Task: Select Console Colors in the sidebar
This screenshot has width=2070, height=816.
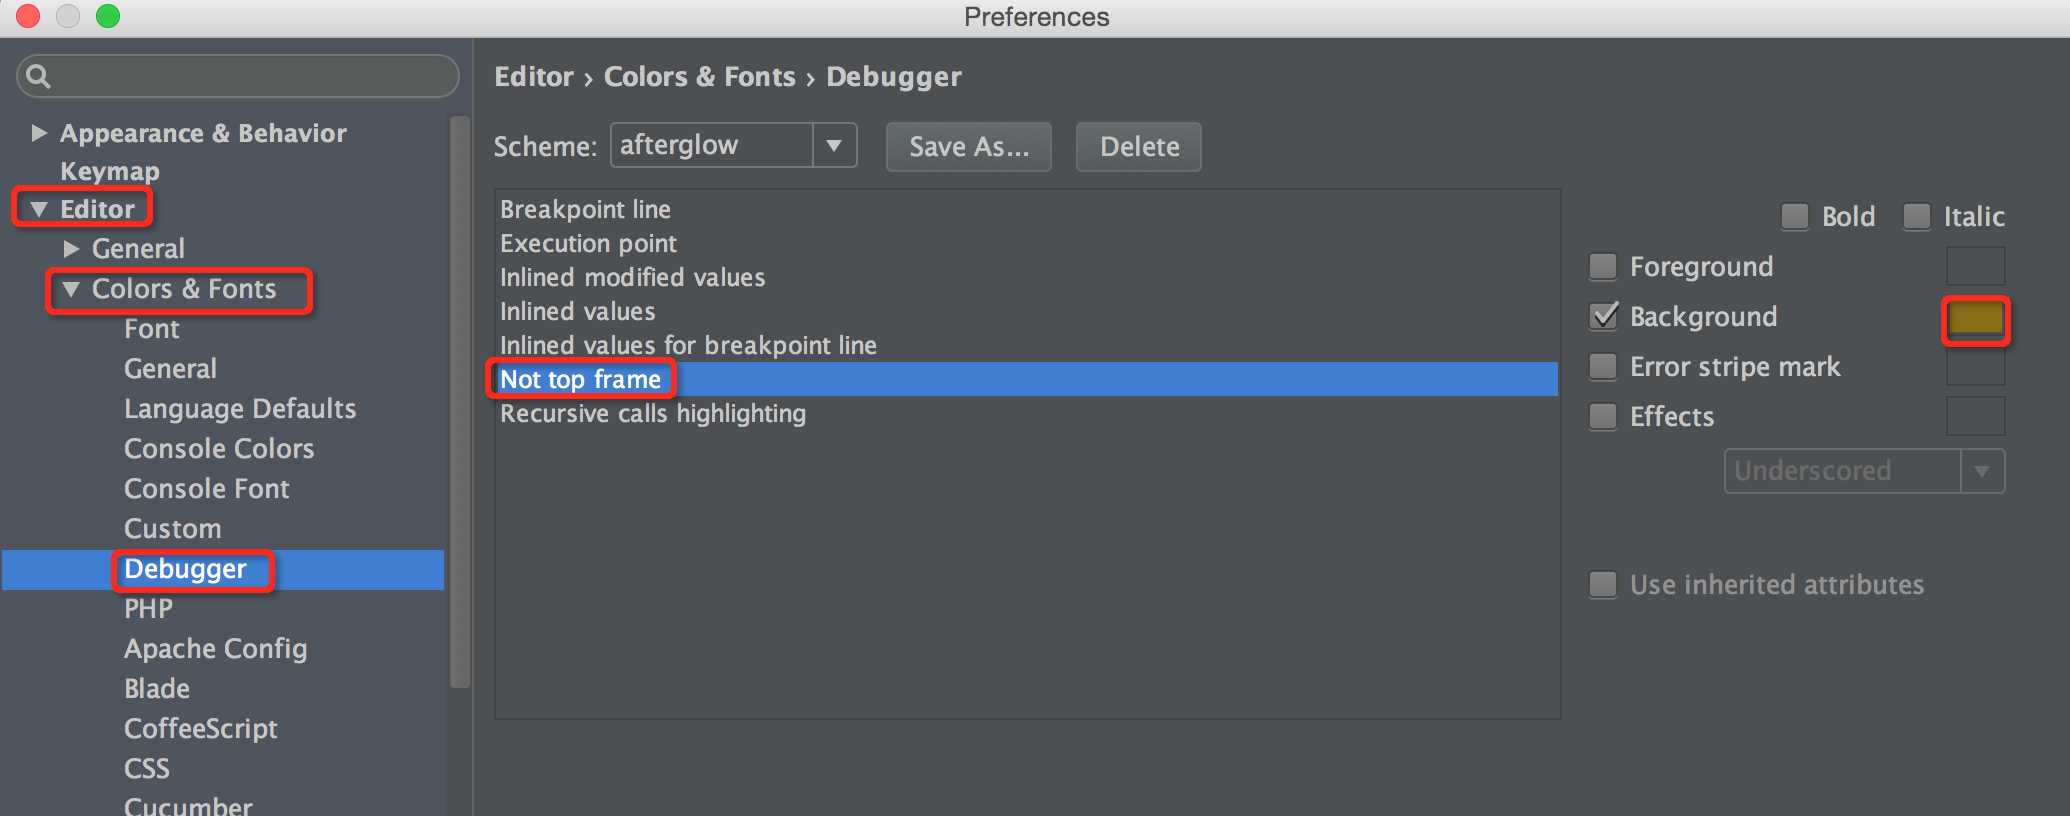Action: click(219, 448)
